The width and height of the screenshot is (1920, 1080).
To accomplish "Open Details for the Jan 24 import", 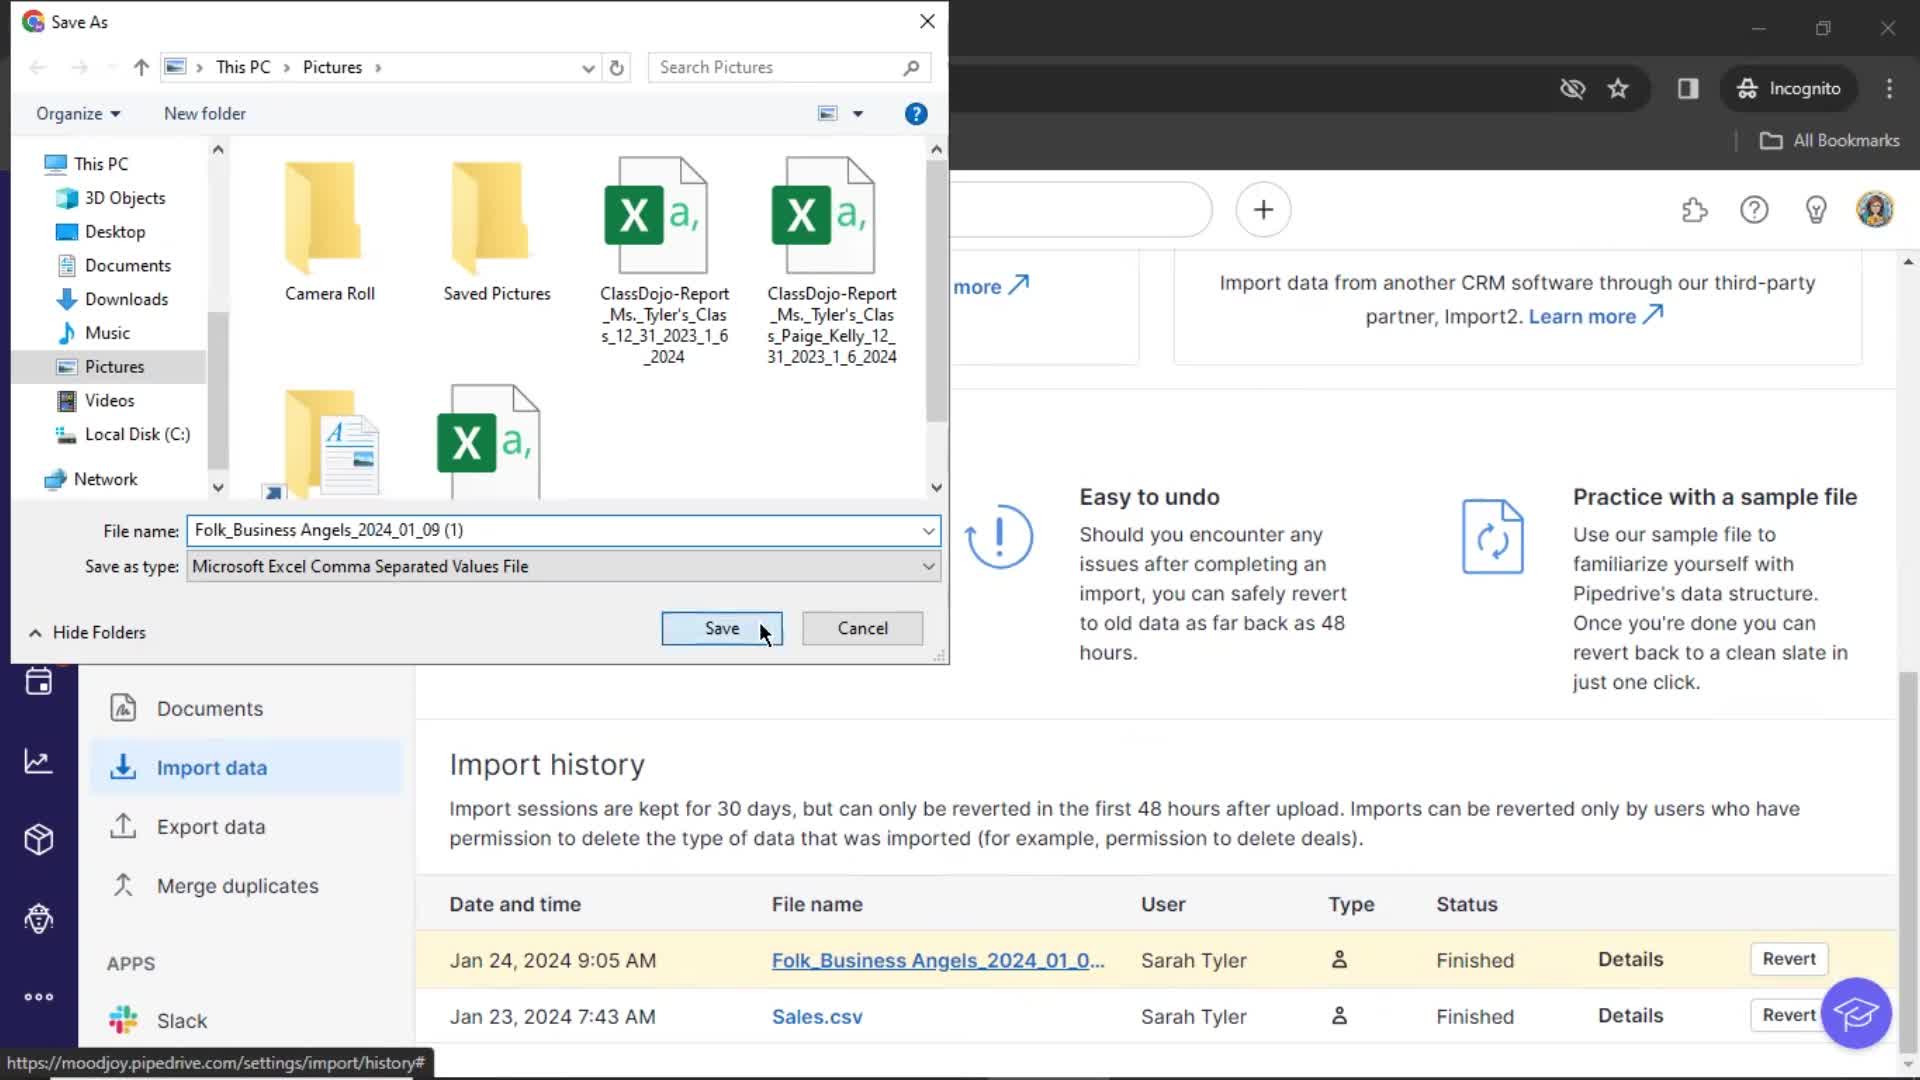I will click(1630, 959).
